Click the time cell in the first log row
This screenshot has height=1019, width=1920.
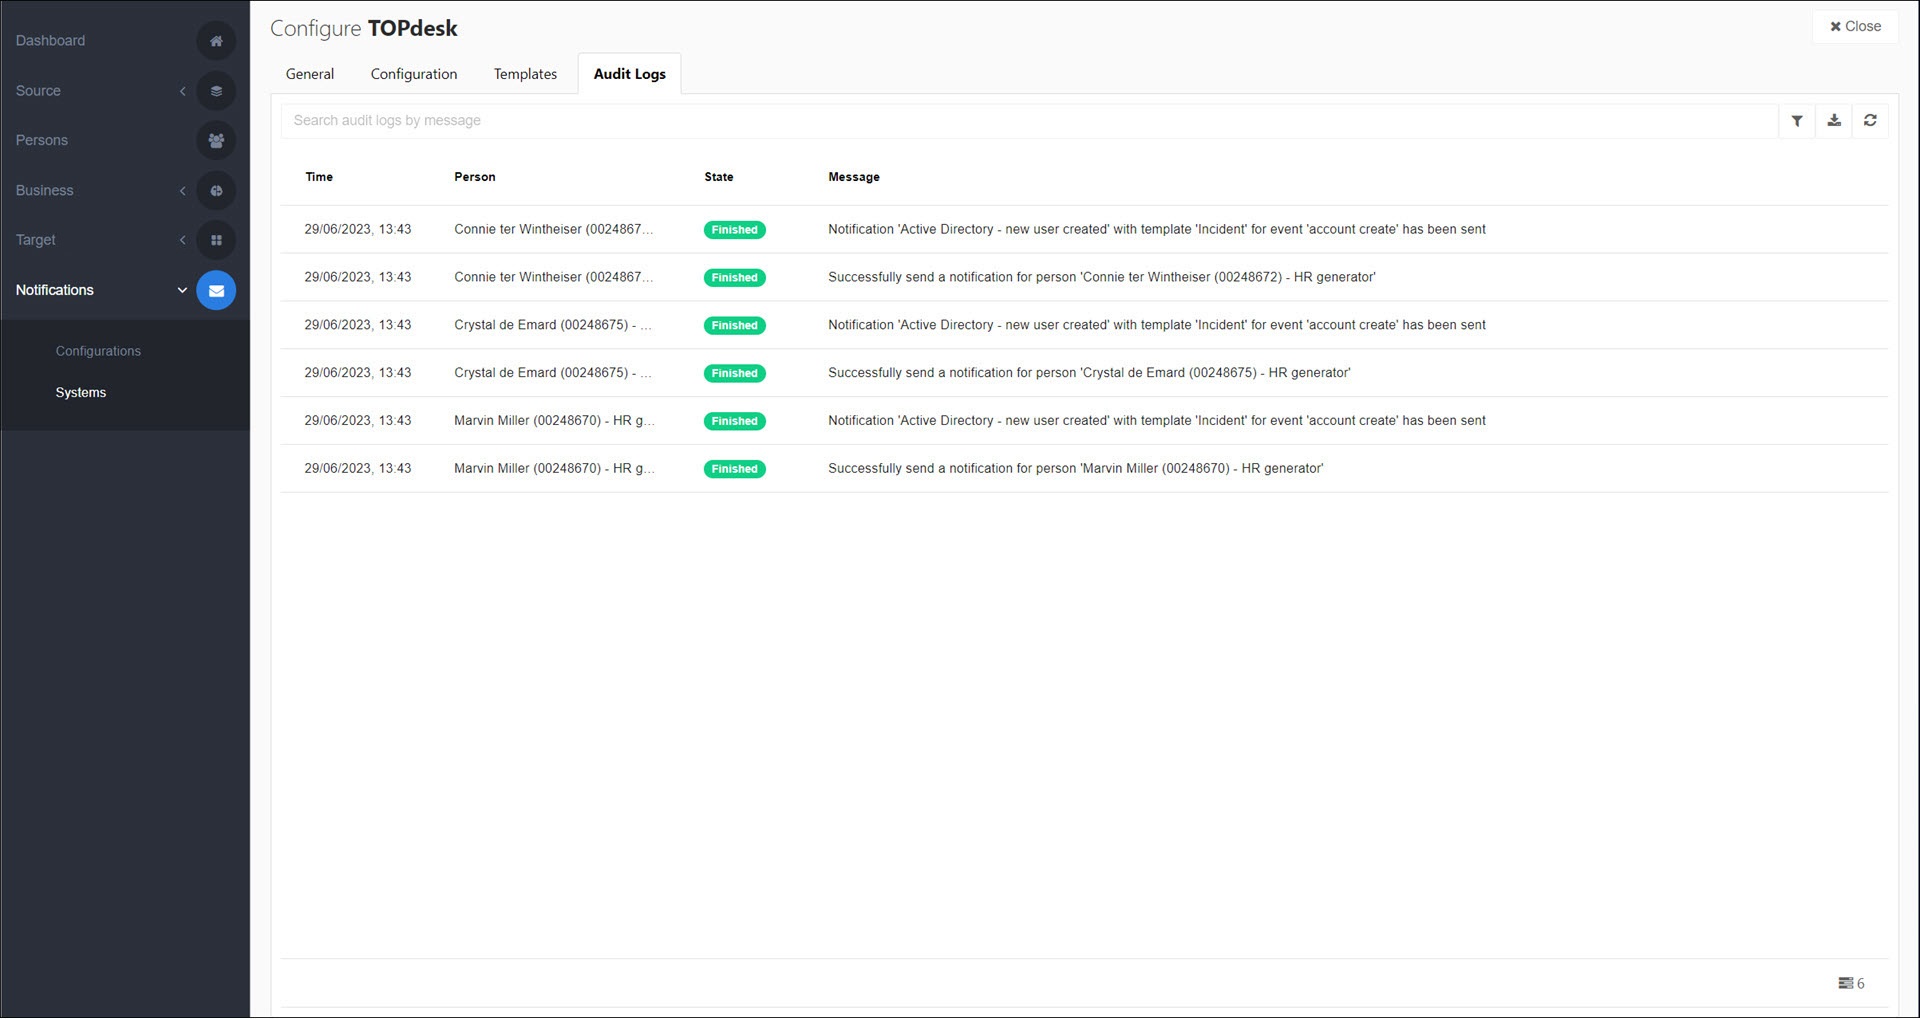click(x=358, y=230)
